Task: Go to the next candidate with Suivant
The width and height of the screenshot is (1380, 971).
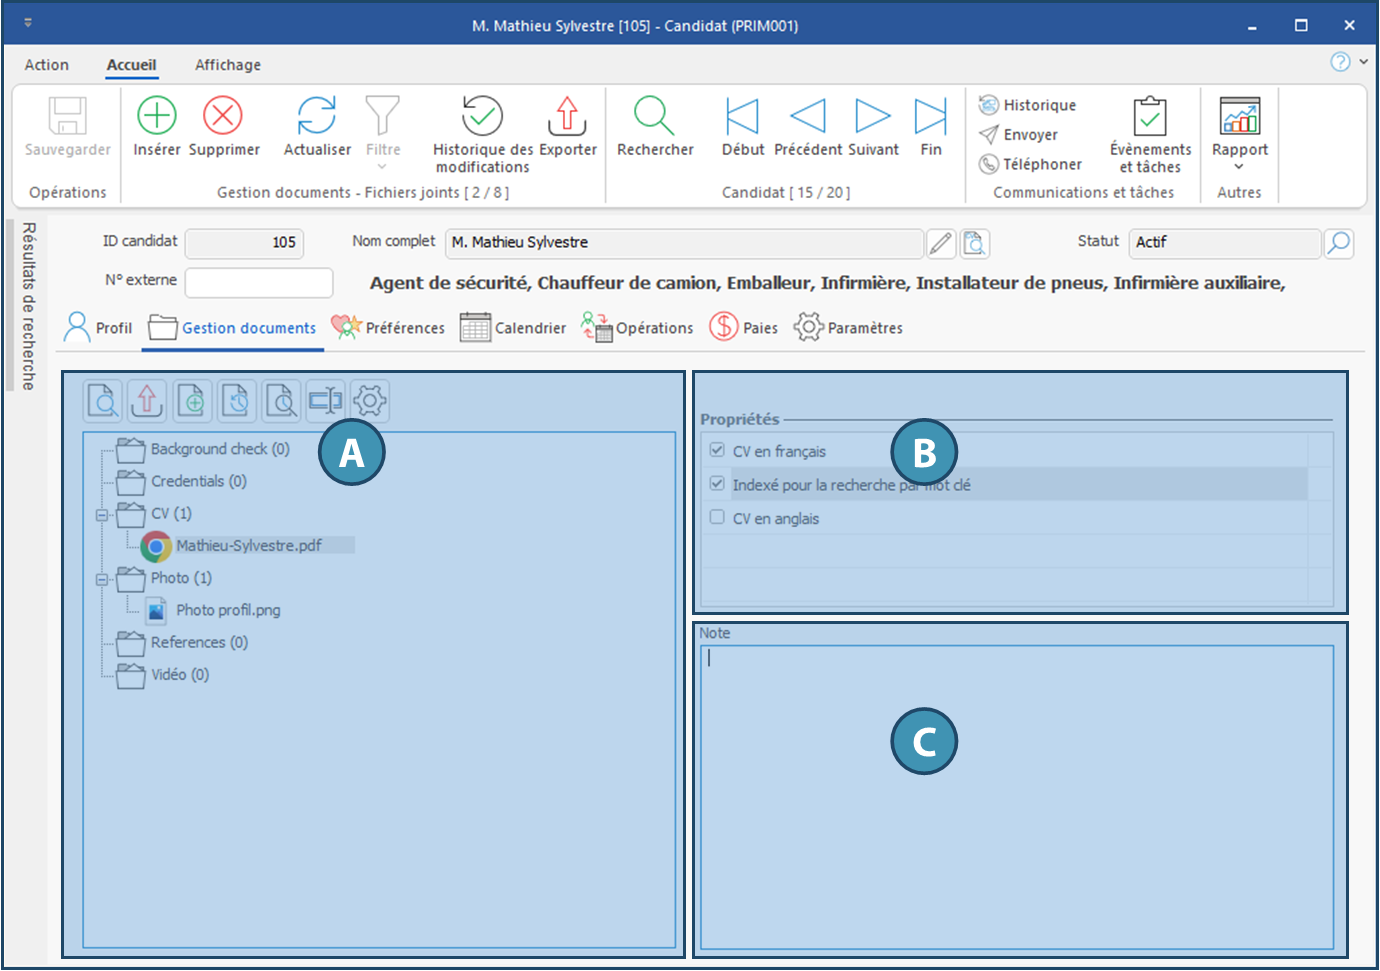Action: (873, 116)
